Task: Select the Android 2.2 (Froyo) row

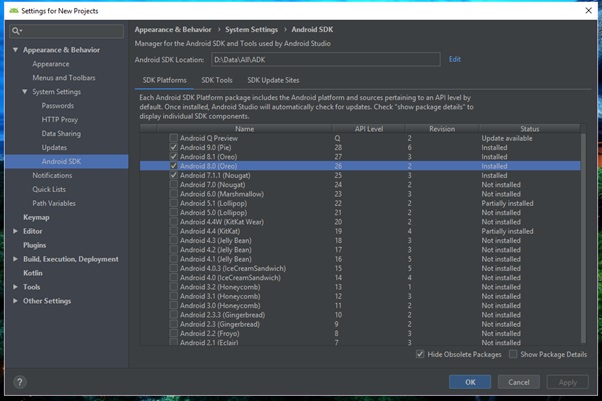Action: click(x=360, y=333)
